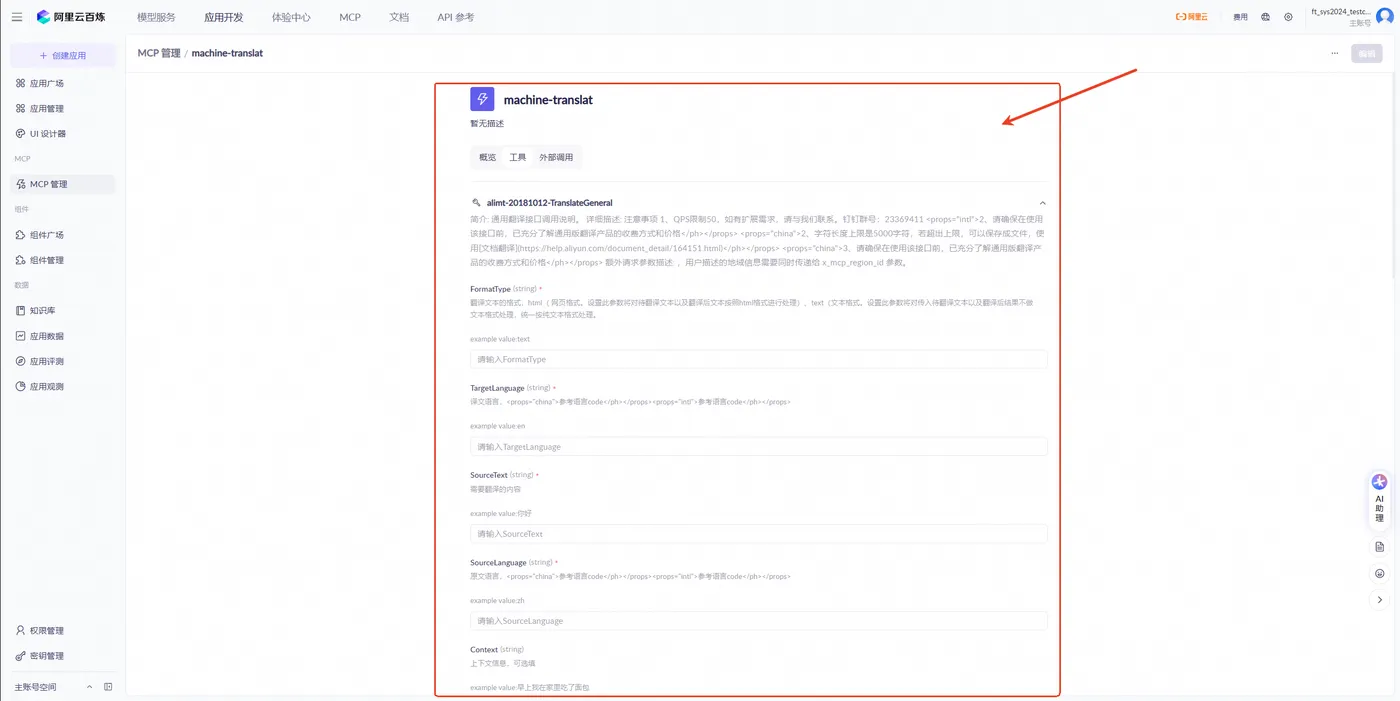Click the user avatar icon
The height and width of the screenshot is (701, 1400).
[1385, 16]
